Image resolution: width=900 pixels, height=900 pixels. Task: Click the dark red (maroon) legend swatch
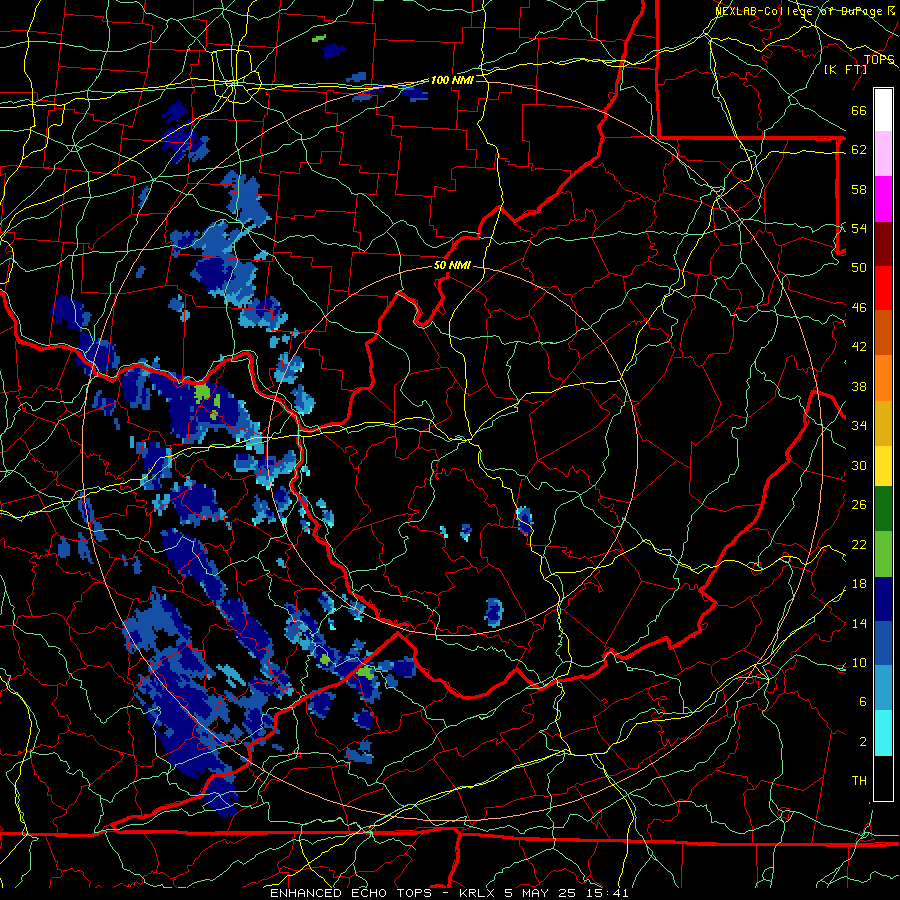click(x=883, y=243)
